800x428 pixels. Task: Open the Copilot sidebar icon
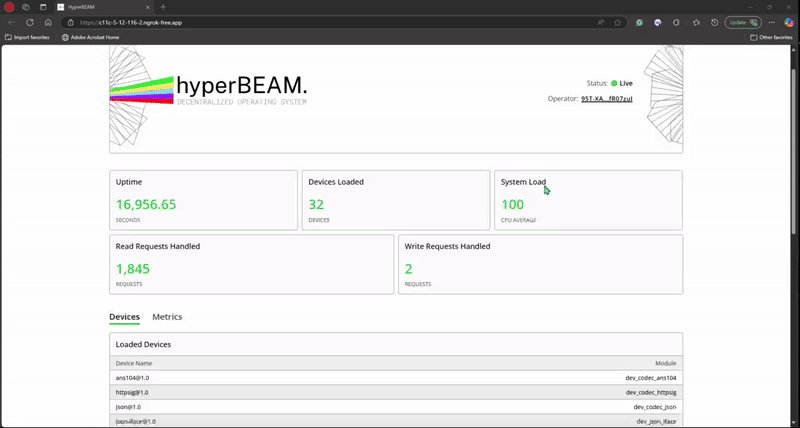(x=789, y=22)
